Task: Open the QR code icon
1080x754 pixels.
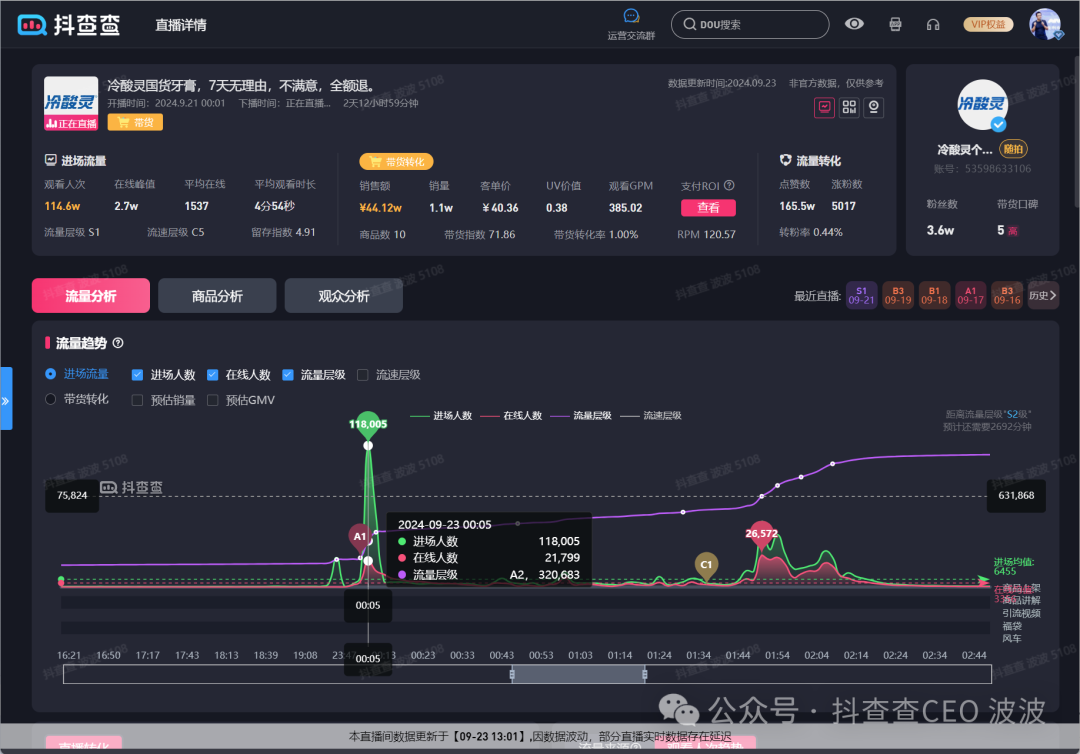Action: [x=849, y=107]
